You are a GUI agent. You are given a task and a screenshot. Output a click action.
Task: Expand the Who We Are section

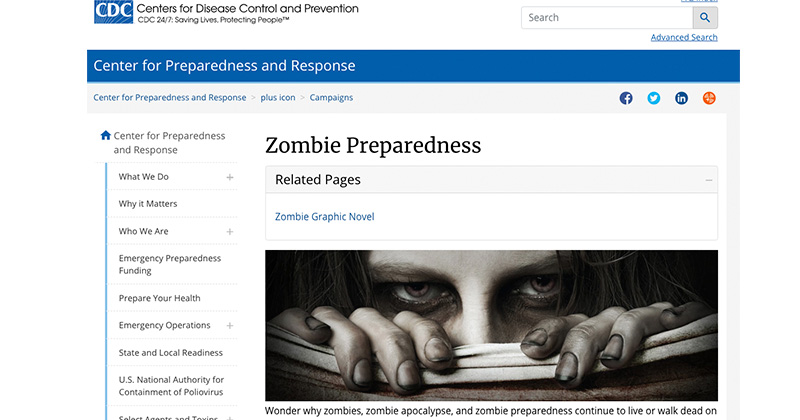230,231
